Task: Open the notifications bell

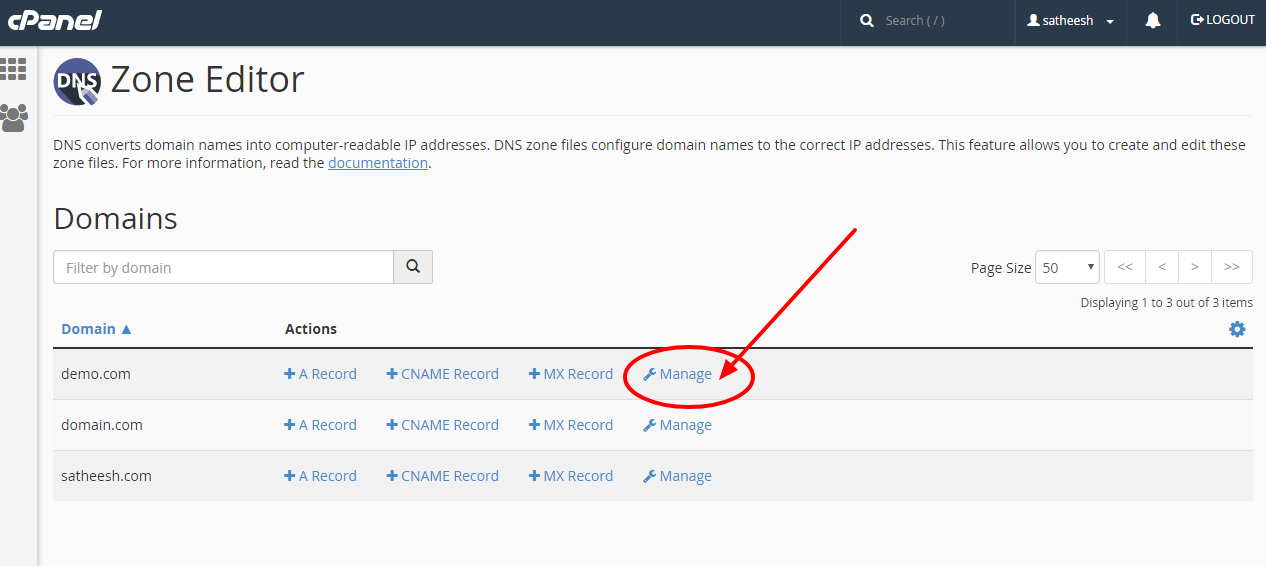Action: [1153, 20]
